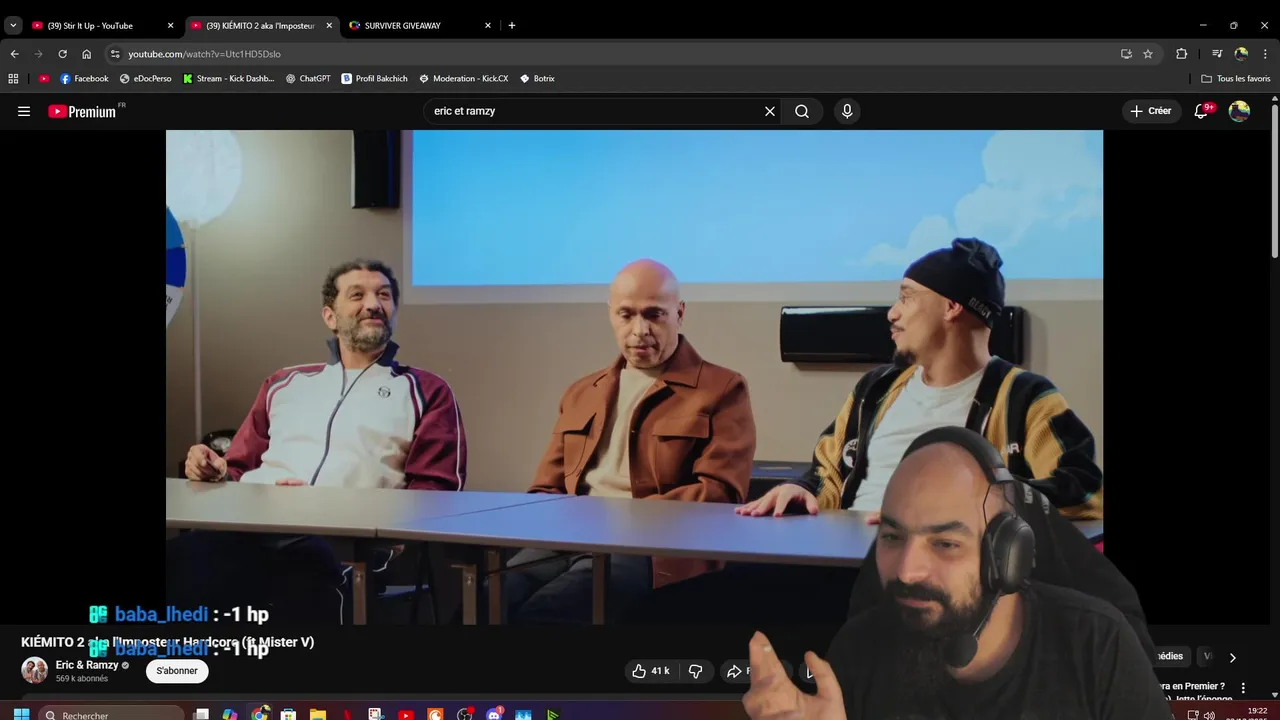The image size is (1280, 720).
Task: Click the video player to pause
Action: 634,377
